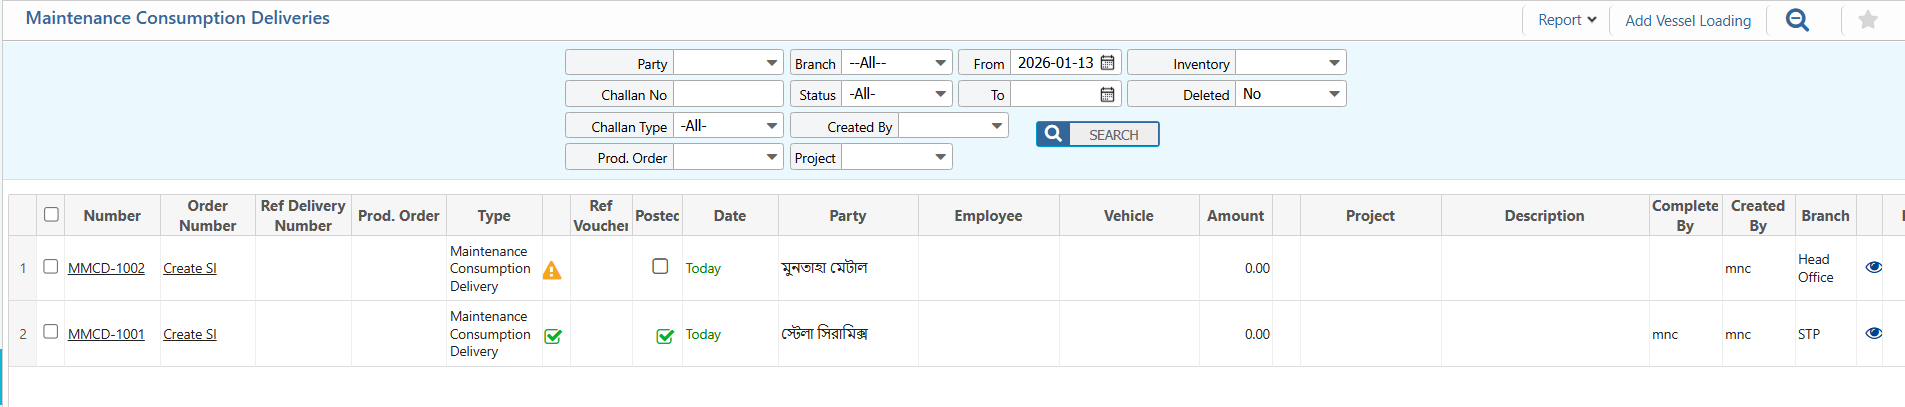Click the Project column header
The width and height of the screenshot is (1905, 407).
point(1370,215)
